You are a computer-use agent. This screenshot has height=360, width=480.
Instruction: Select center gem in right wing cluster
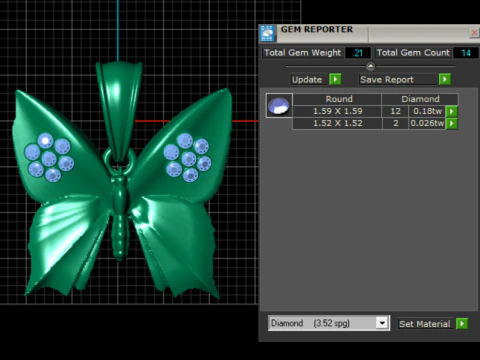click(x=189, y=159)
